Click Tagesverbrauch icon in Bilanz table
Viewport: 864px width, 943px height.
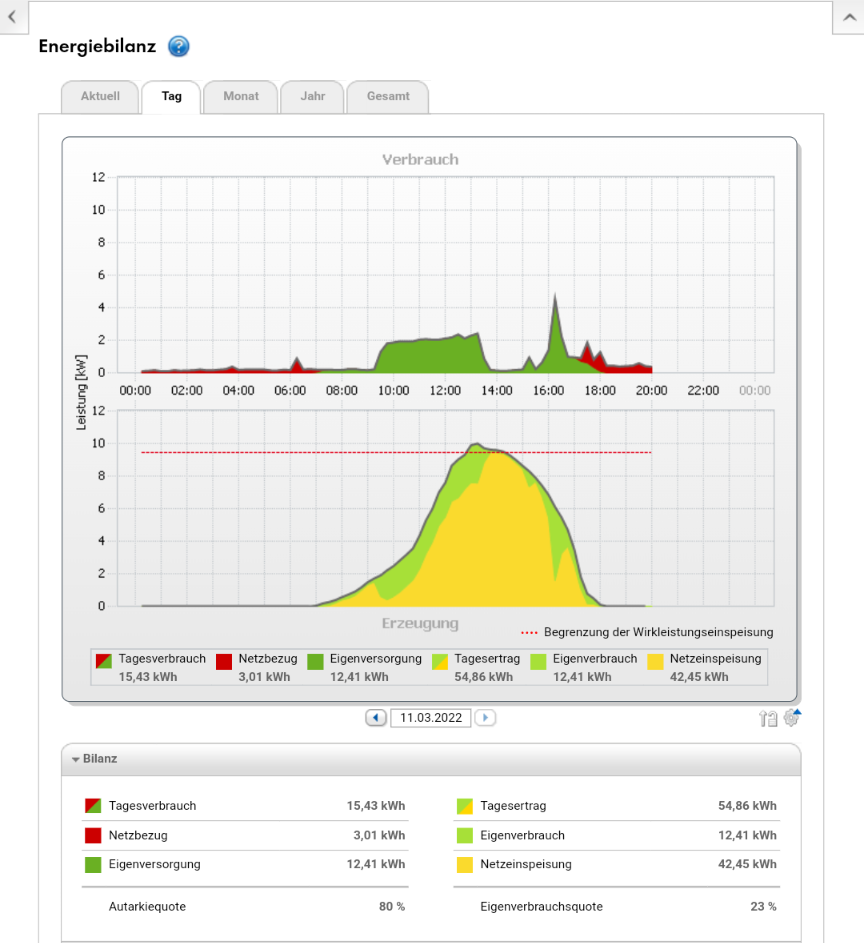point(93,806)
